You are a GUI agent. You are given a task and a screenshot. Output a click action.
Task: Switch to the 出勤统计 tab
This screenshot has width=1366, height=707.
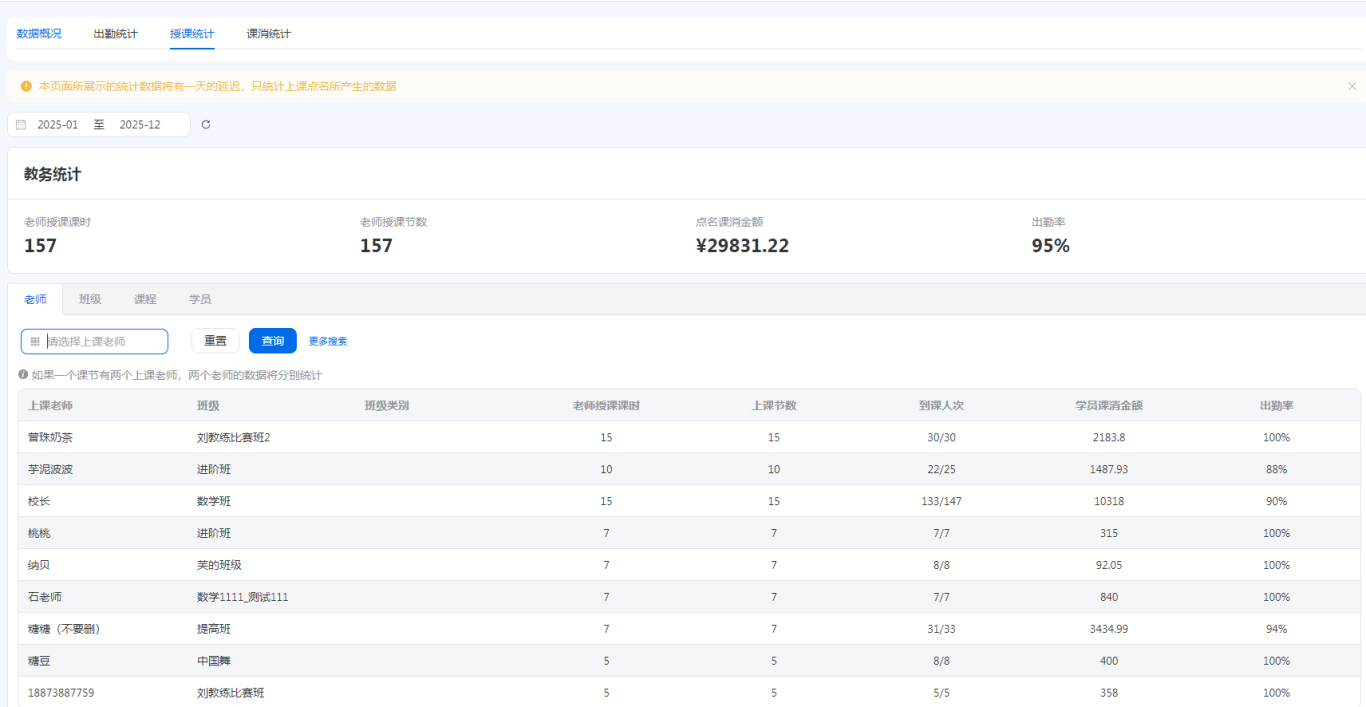point(116,34)
